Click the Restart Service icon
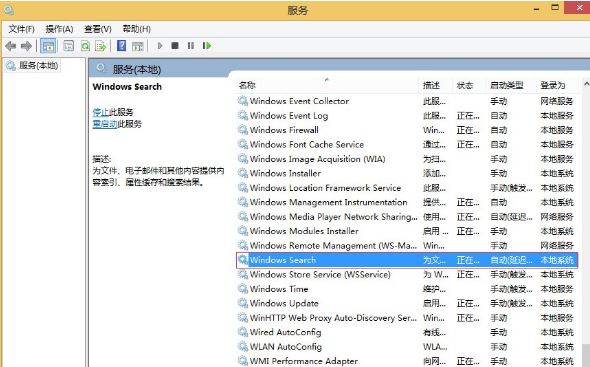The height and width of the screenshot is (367, 590). coord(207,46)
